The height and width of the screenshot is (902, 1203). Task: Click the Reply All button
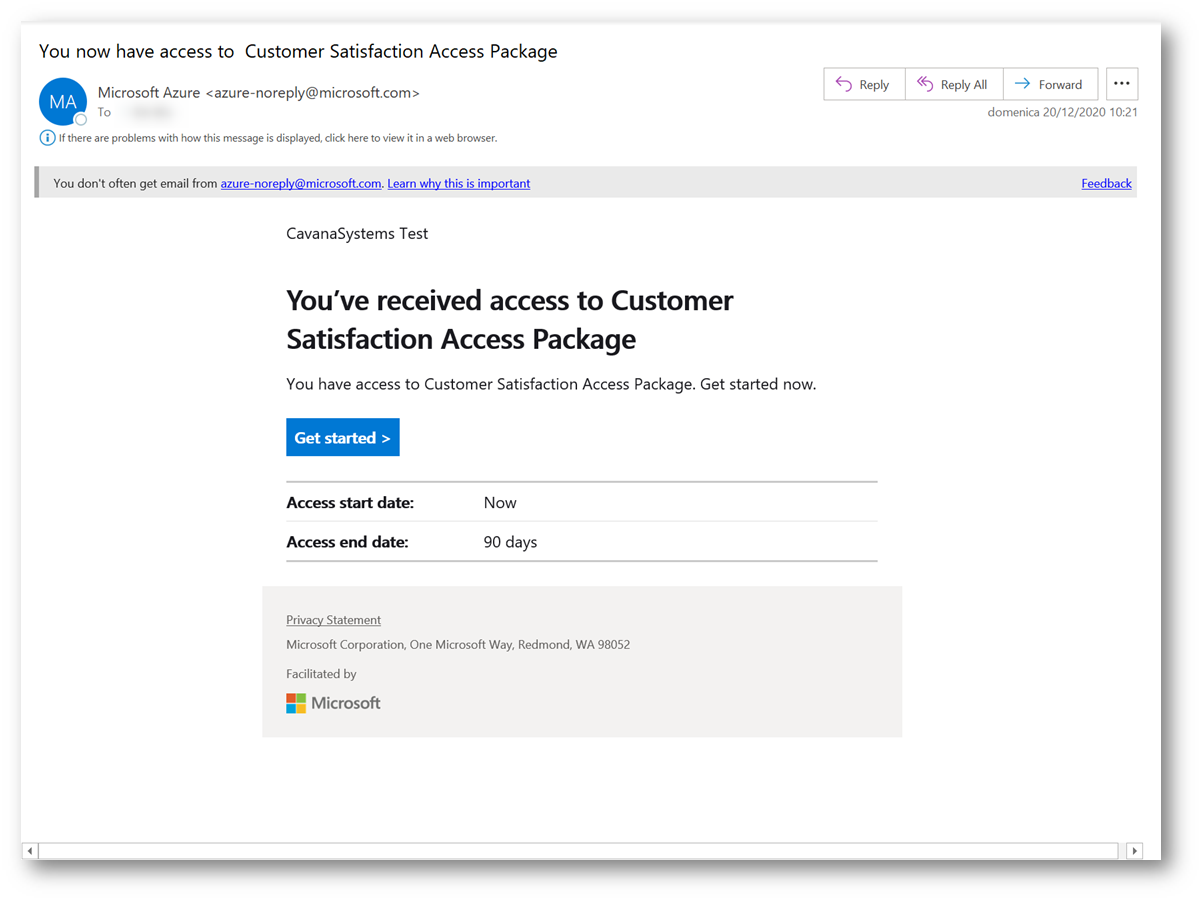pyautogui.click(x=954, y=84)
